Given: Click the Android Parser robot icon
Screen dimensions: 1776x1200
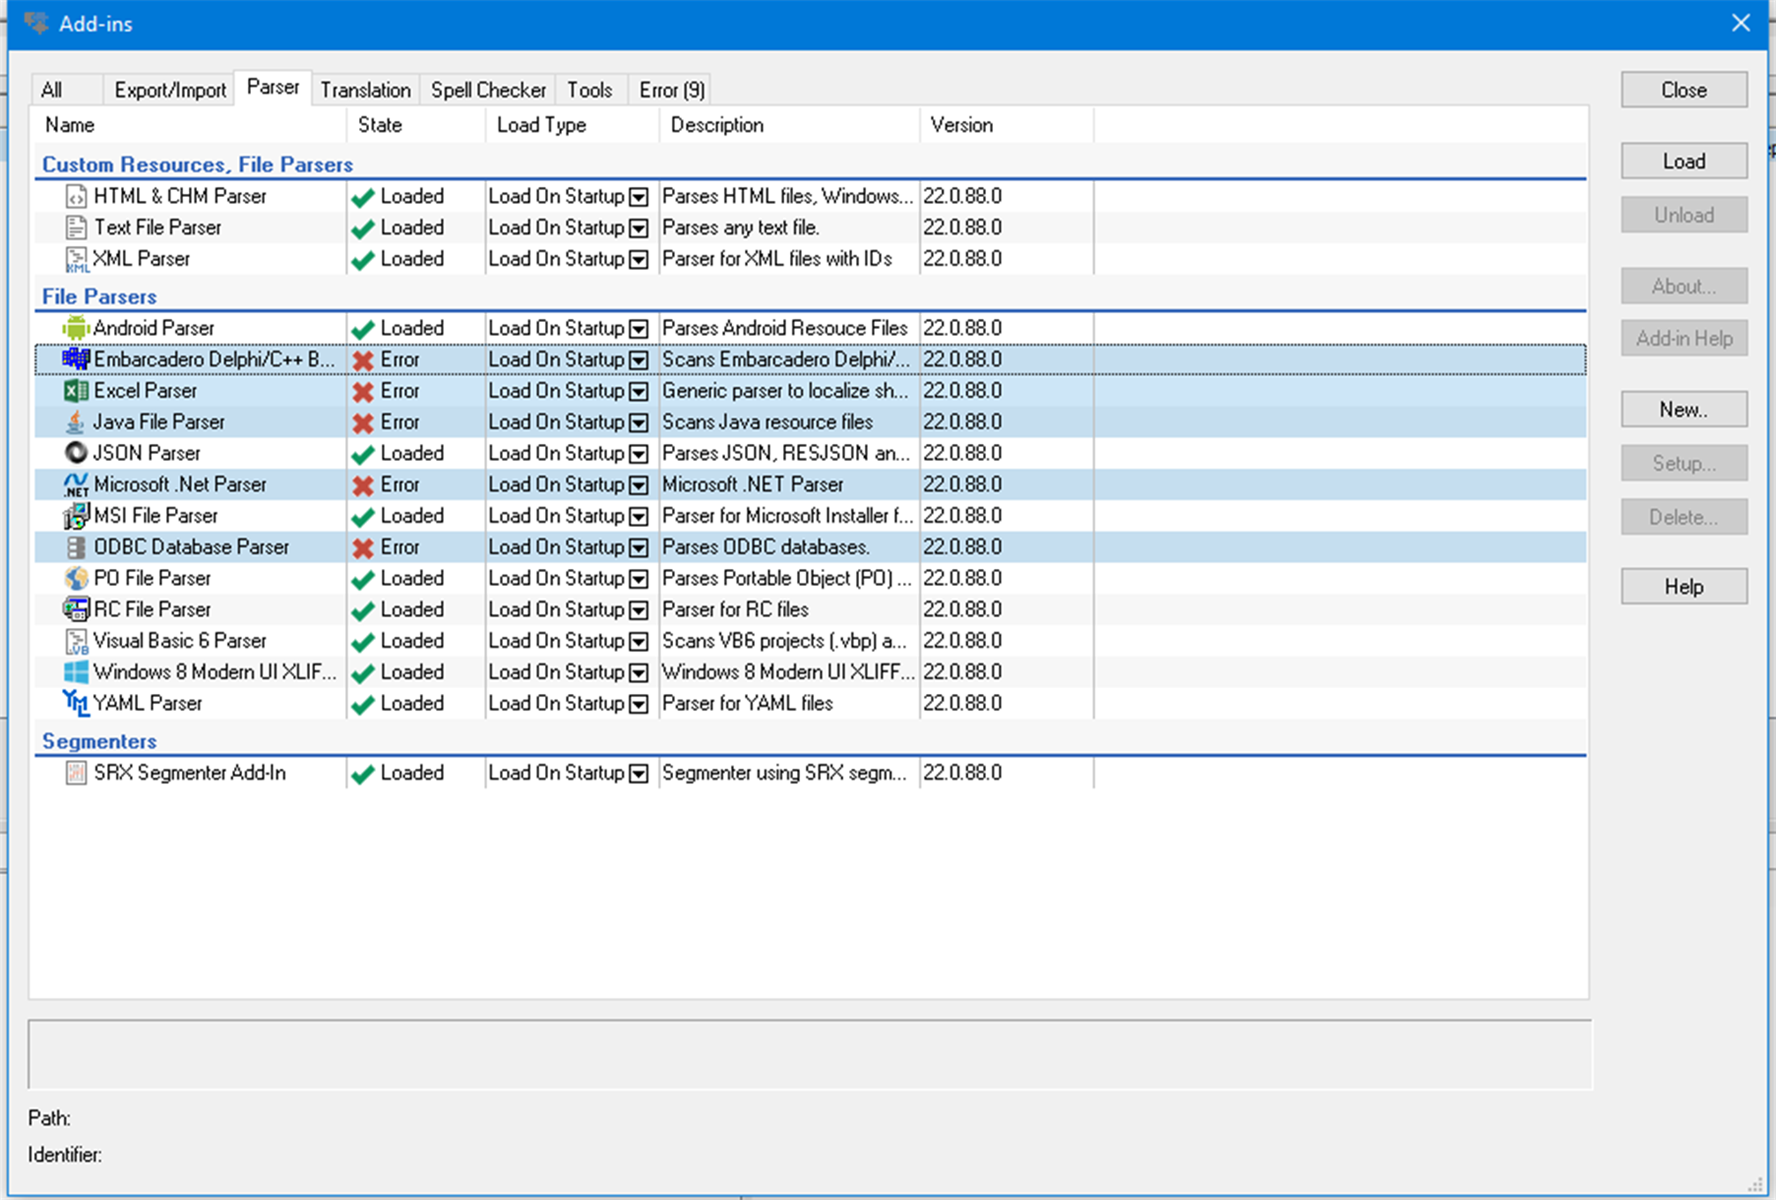Looking at the screenshot, I should (x=76, y=328).
